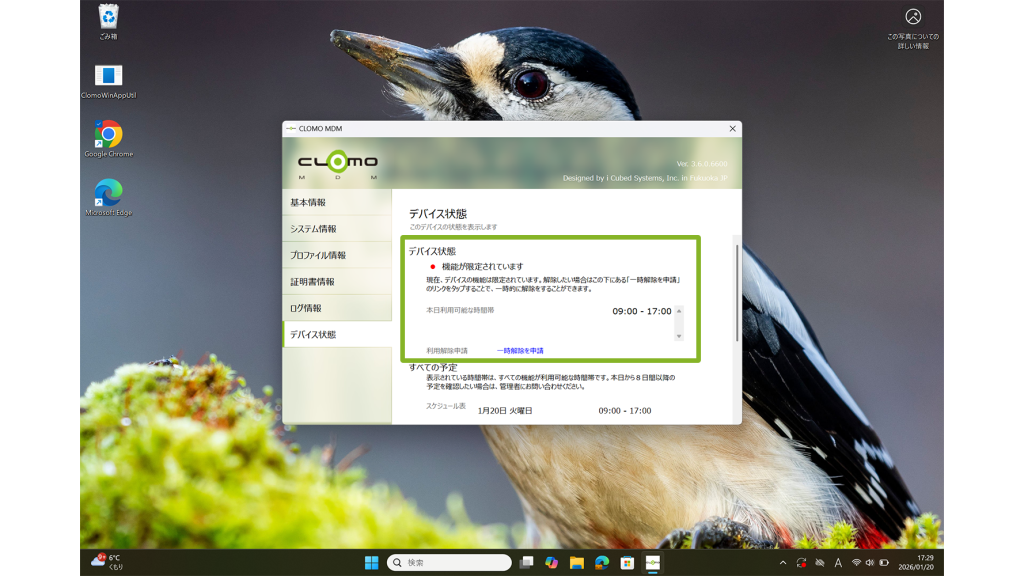Open the ClomoWinAppUtil desktop shortcut
Viewport: 1024px width, 576px height.
click(108, 77)
